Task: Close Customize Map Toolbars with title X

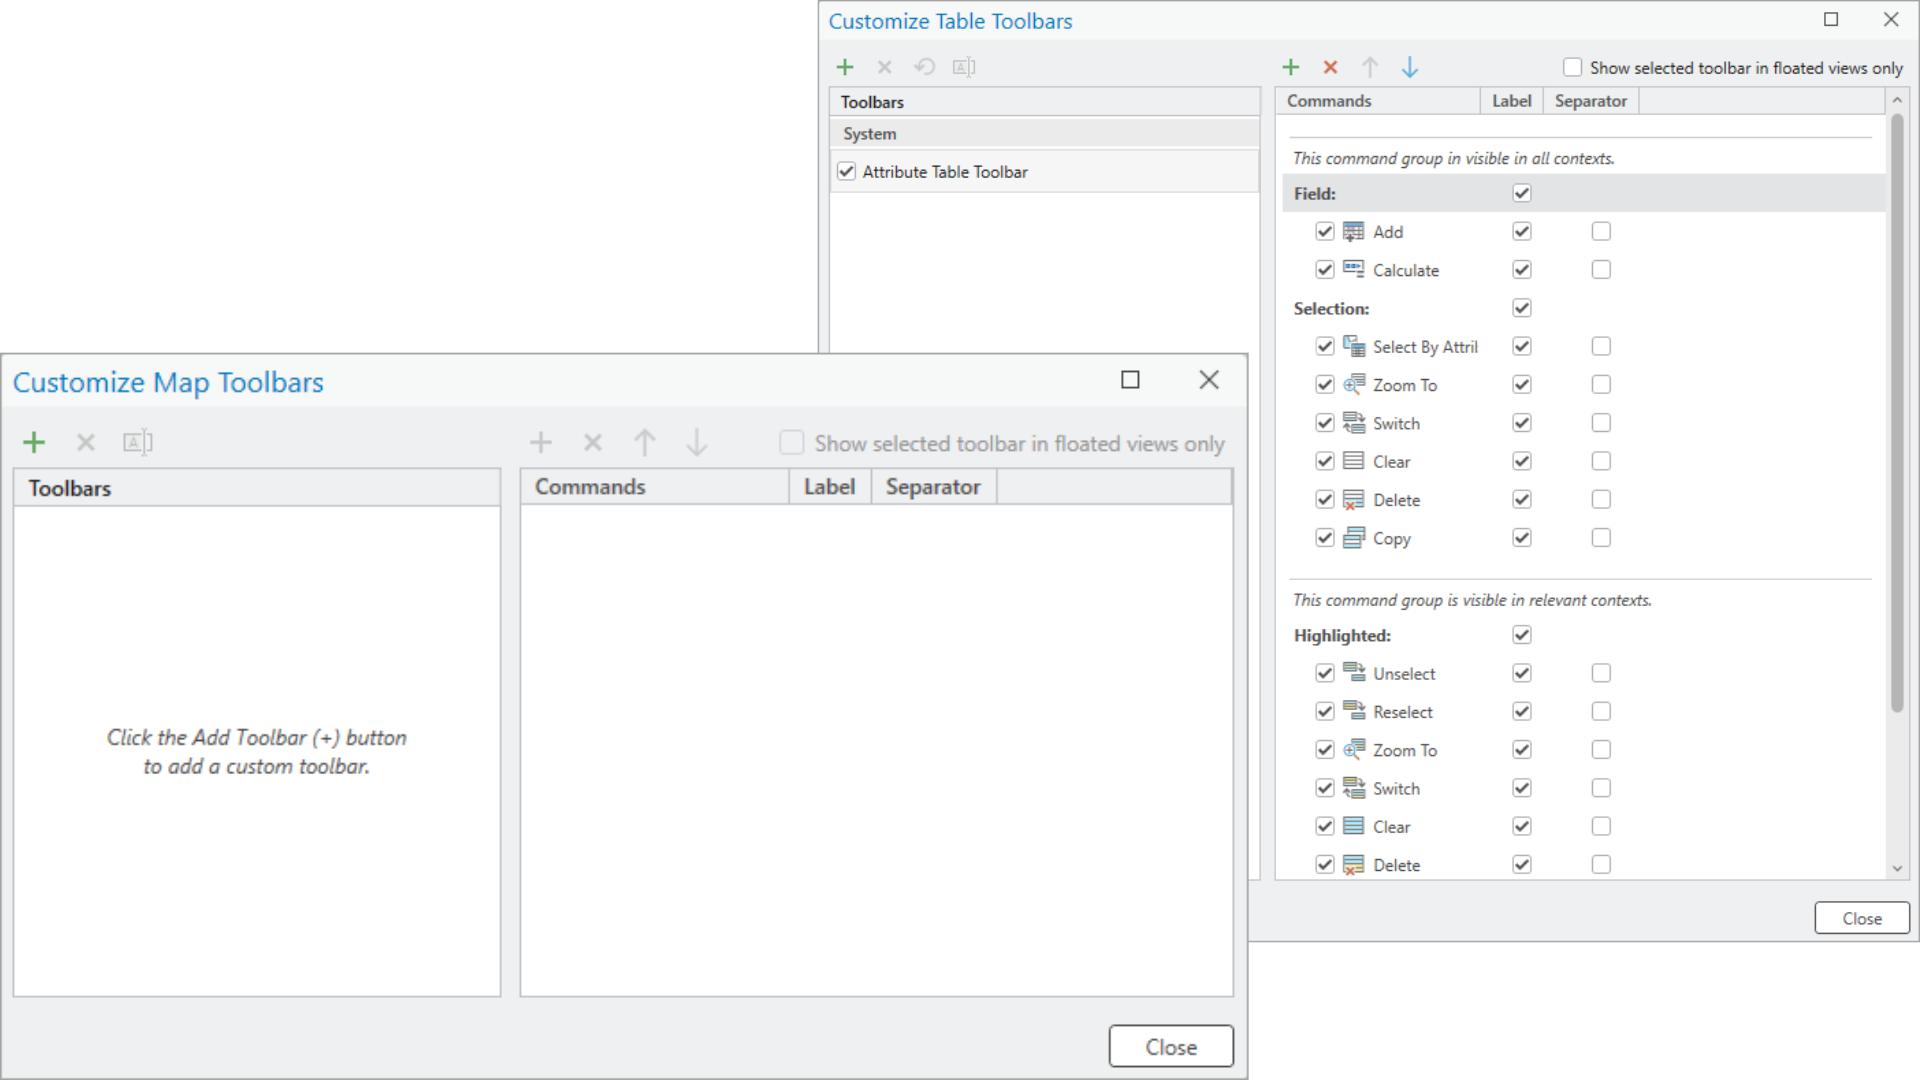Action: pos(1209,379)
